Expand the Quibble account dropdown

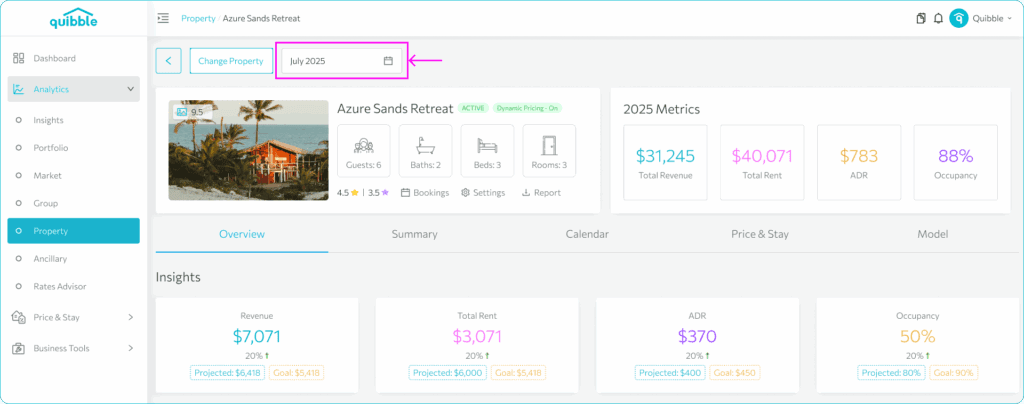pos(992,18)
